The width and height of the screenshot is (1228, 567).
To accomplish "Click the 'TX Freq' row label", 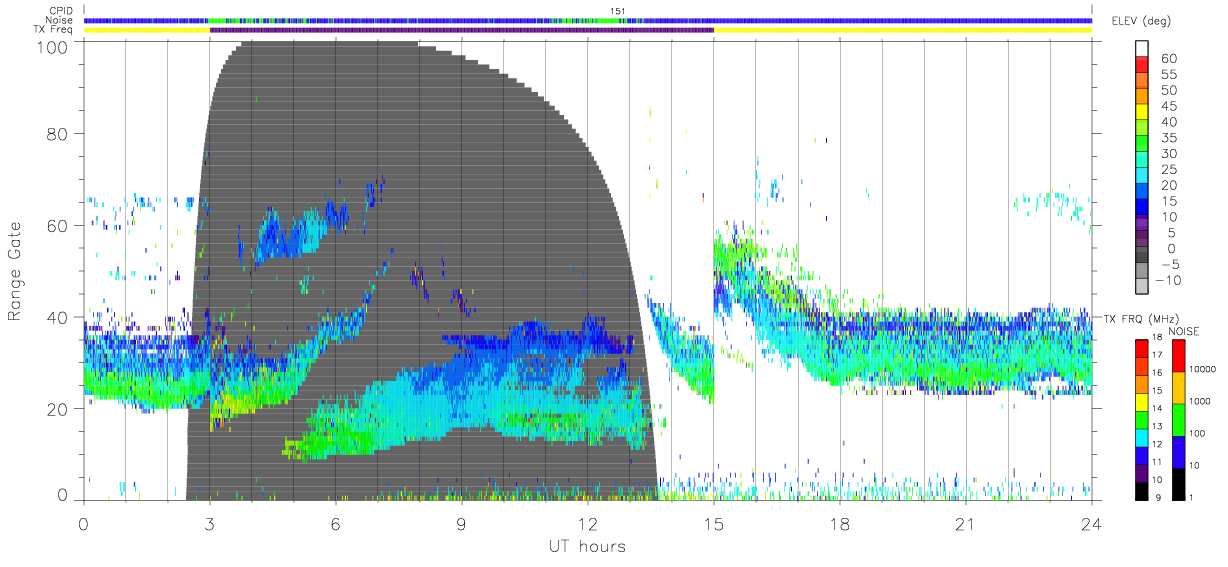I will click(x=54, y=30).
